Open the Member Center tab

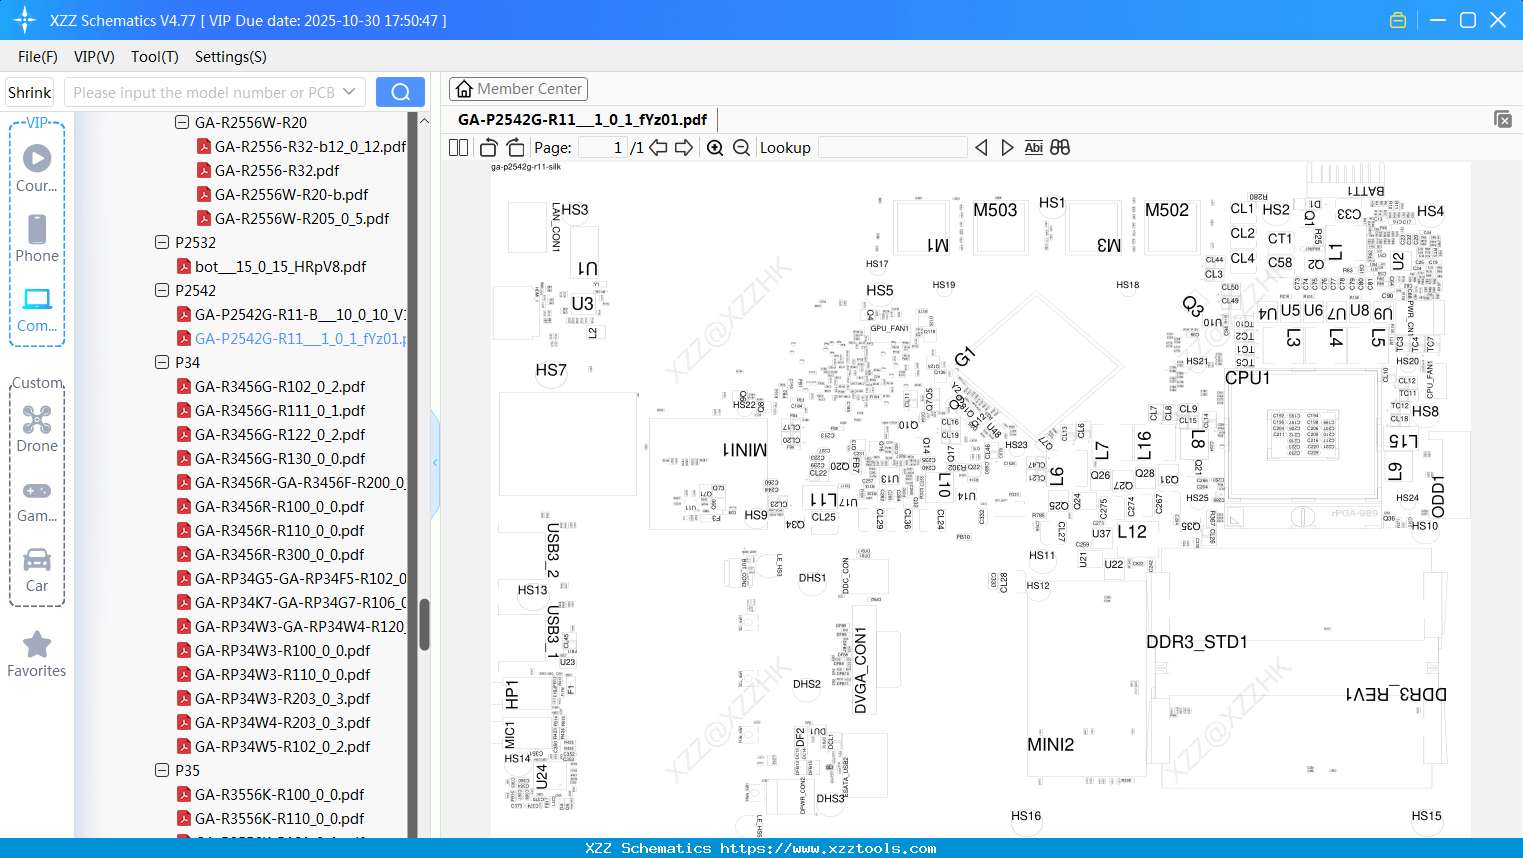pyautogui.click(x=518, y=89)
